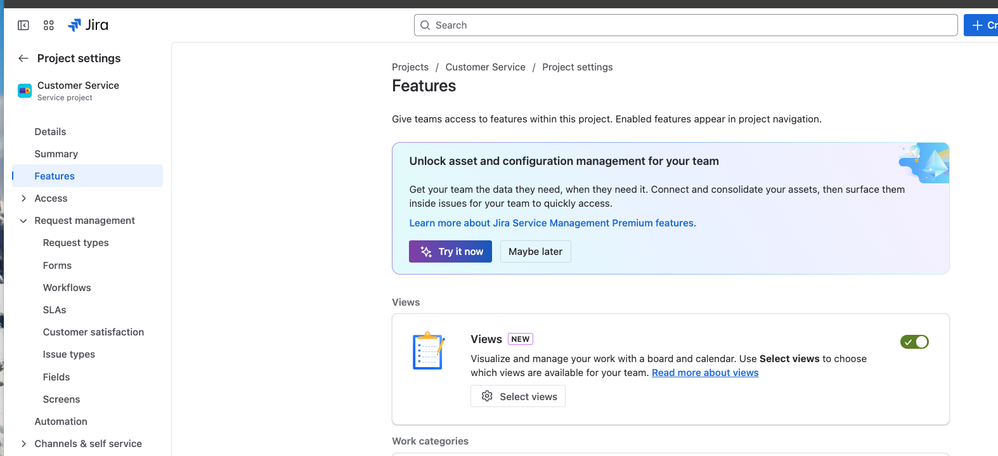Collapse the sidebar using the panel icon
Screen dimensions: 998x456
[24, 25]
